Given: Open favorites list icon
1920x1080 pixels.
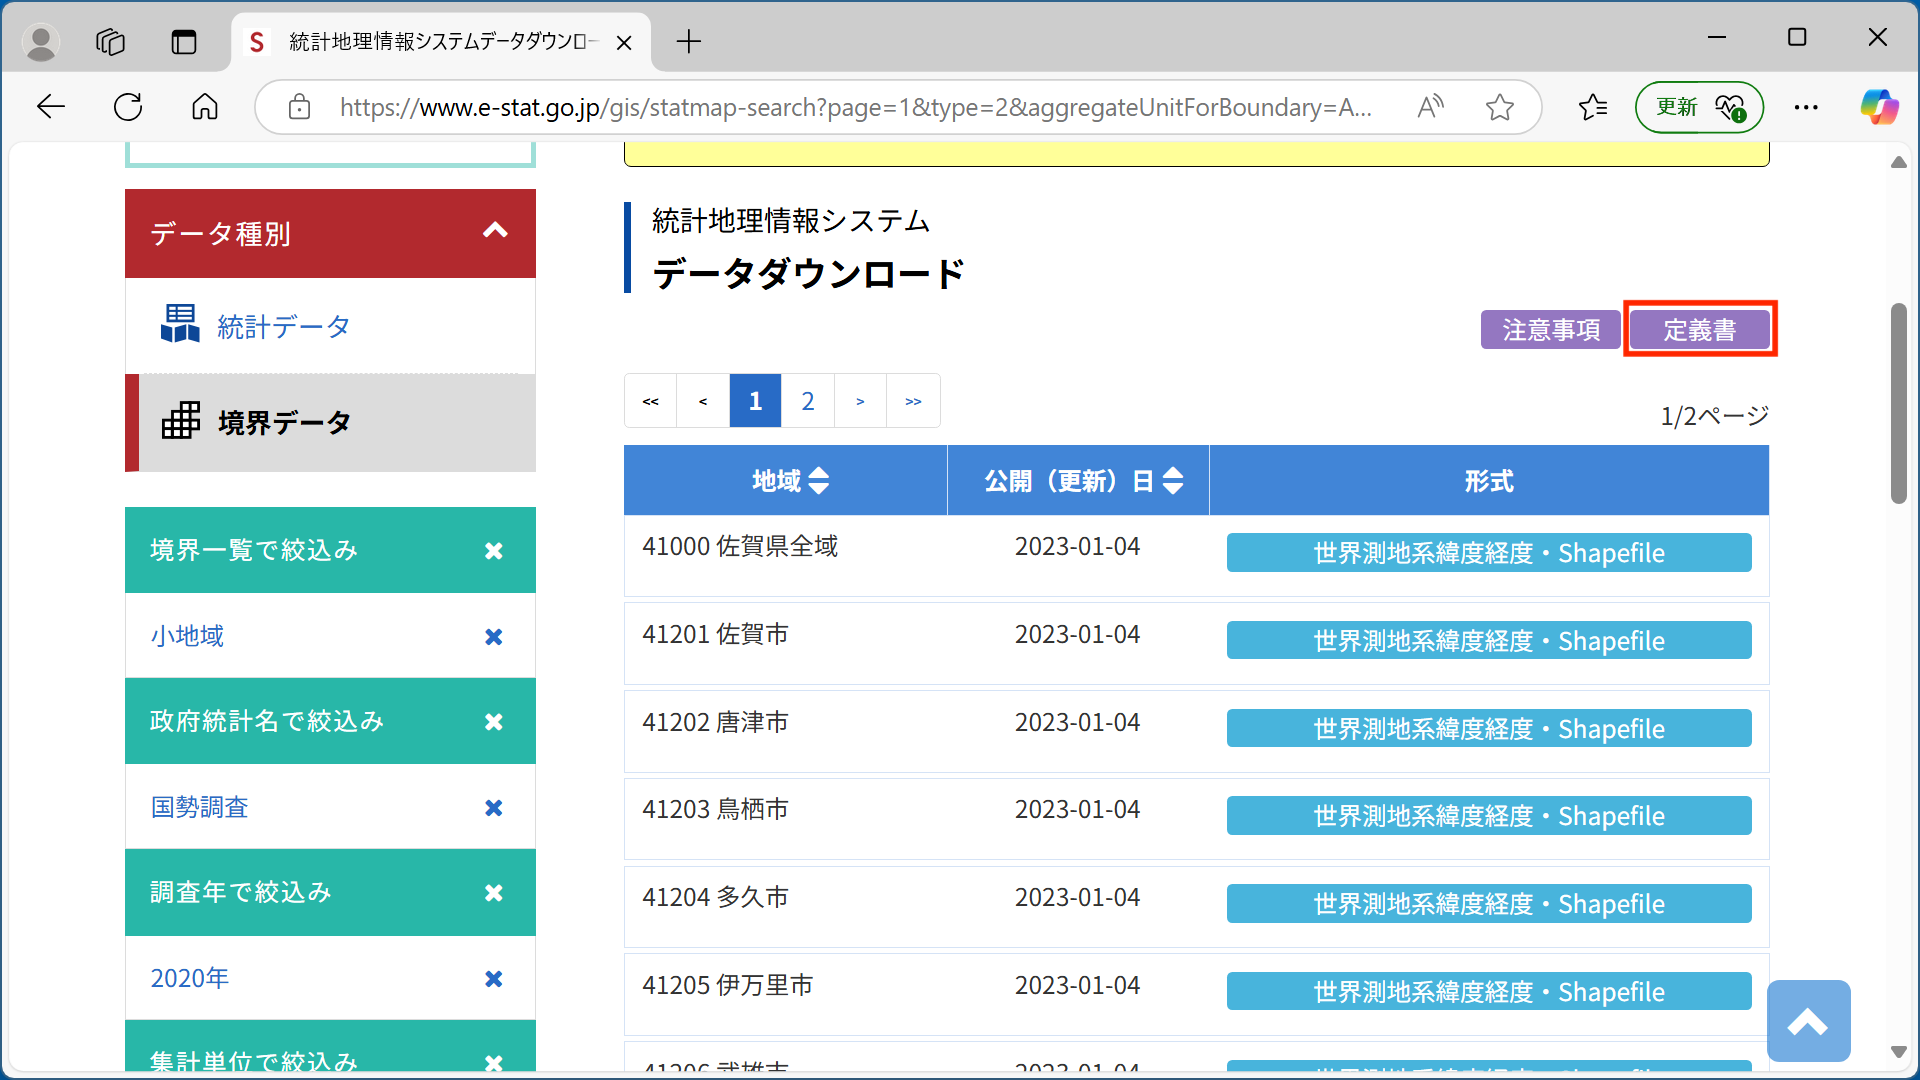Looking at the screenshot, I should click(1593, 107).
